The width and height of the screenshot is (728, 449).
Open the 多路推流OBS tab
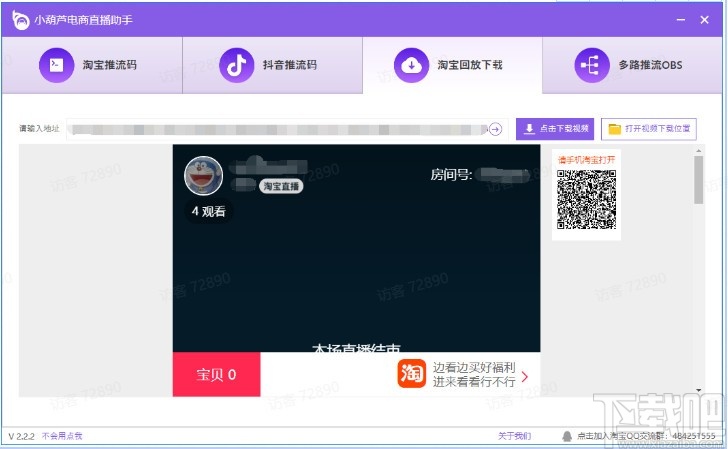(x=632, y=65)
